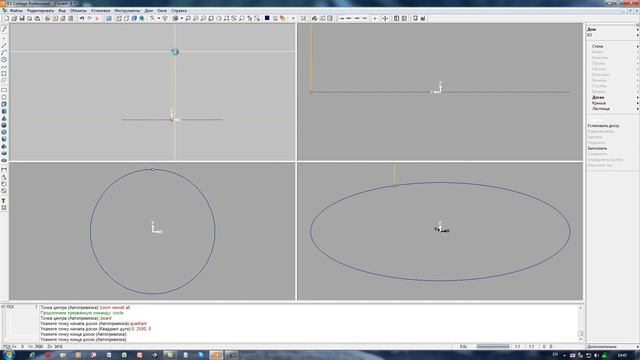Screen dimensions: 640x360
Task: Open the Вид menu
Action: click(62, 11)
